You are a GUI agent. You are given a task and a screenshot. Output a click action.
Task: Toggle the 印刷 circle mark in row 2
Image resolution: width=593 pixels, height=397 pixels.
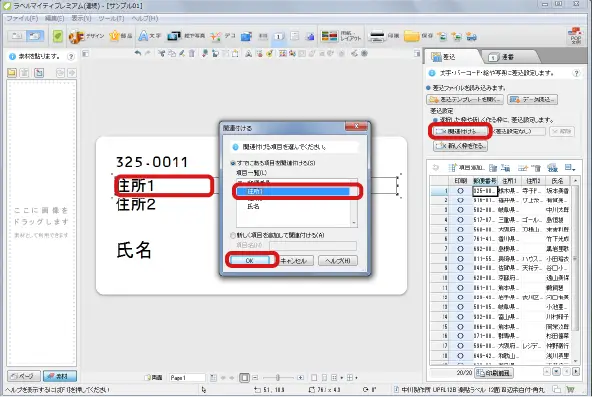[x=460, y=200]
